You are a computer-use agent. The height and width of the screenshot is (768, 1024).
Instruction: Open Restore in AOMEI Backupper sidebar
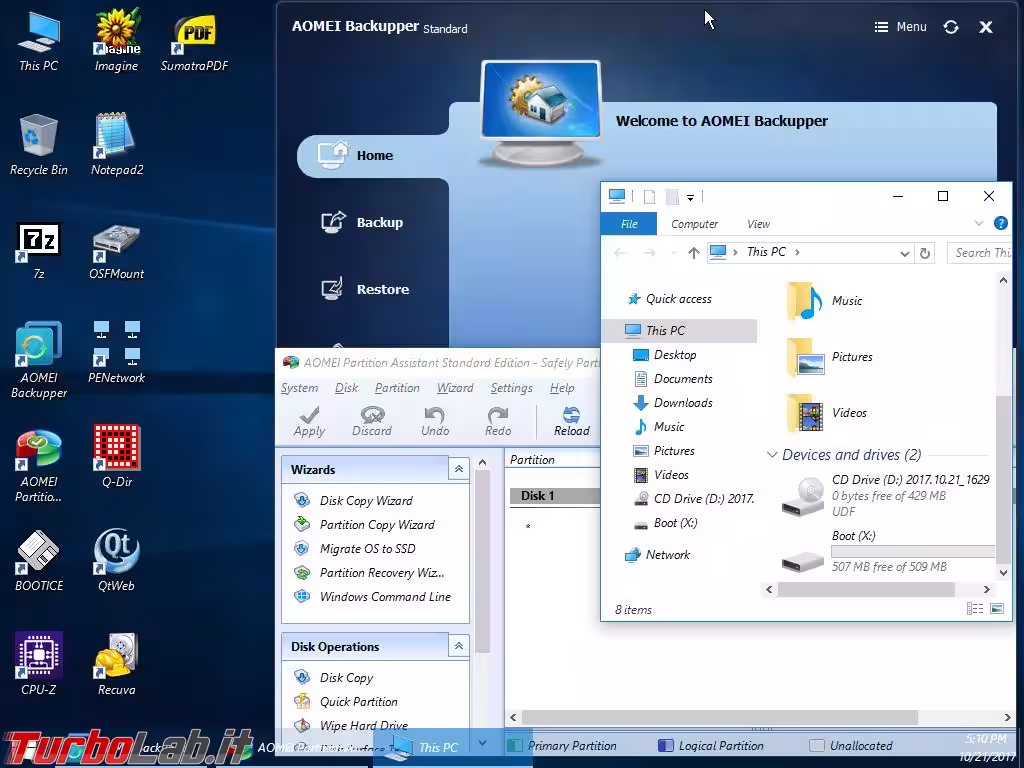pos(382,289)
